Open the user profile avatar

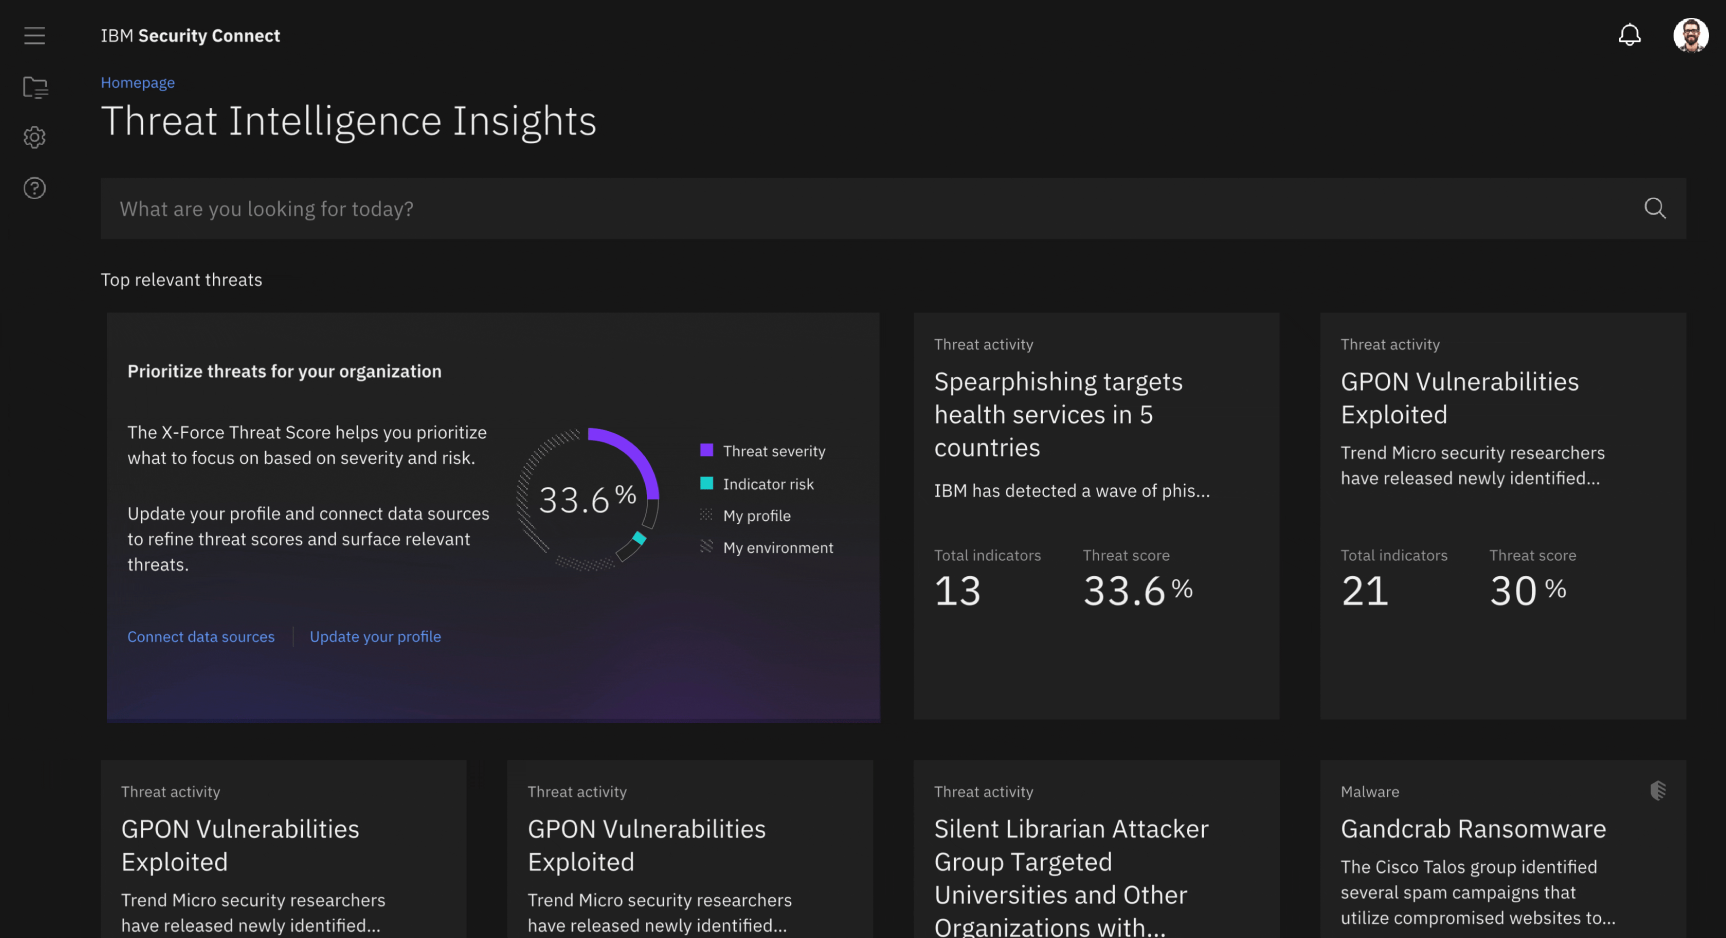(1691, 35)
